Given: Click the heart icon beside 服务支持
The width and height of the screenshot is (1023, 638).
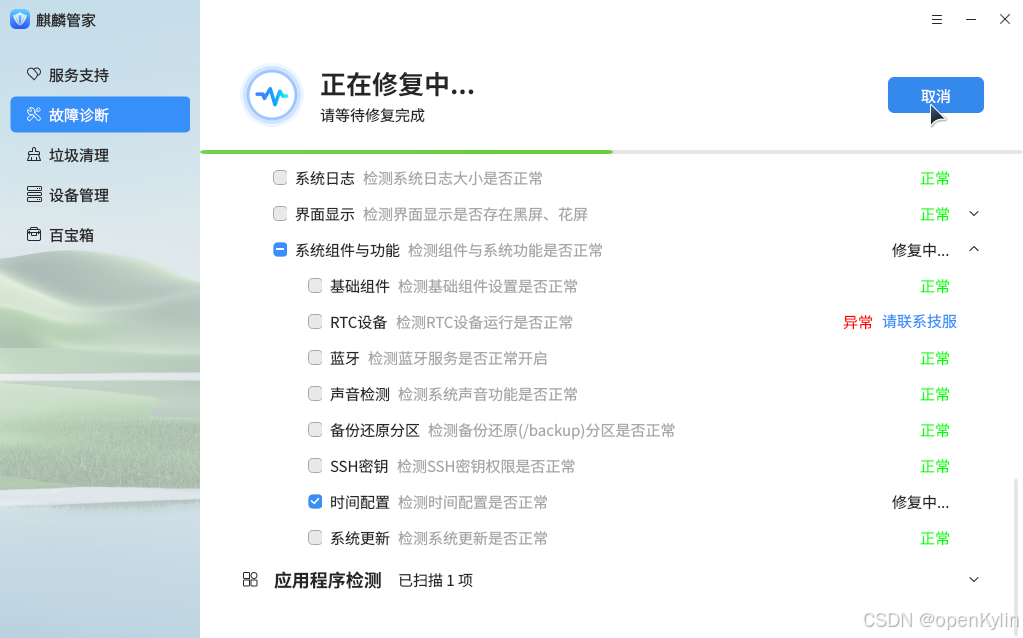Looking at the screenshot, I should tap(34, 74).
